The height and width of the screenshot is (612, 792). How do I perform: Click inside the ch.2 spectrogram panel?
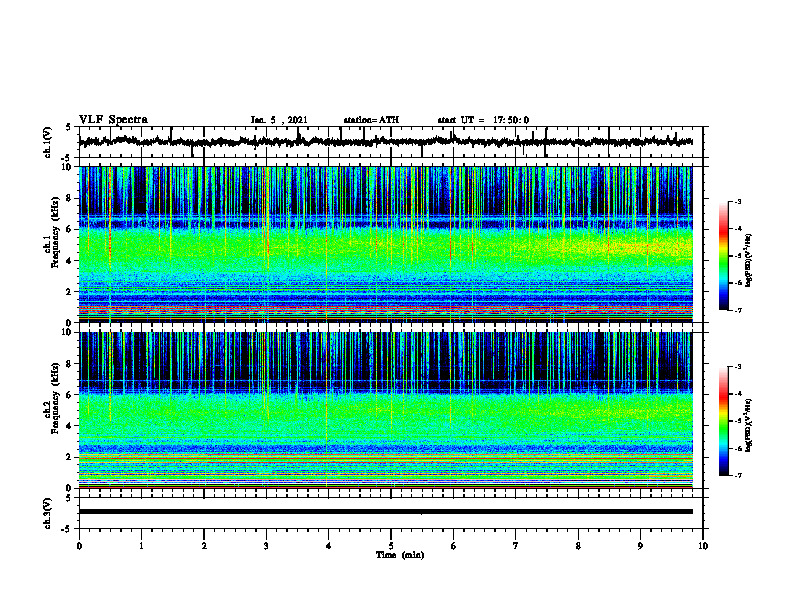tap(385, 410)
